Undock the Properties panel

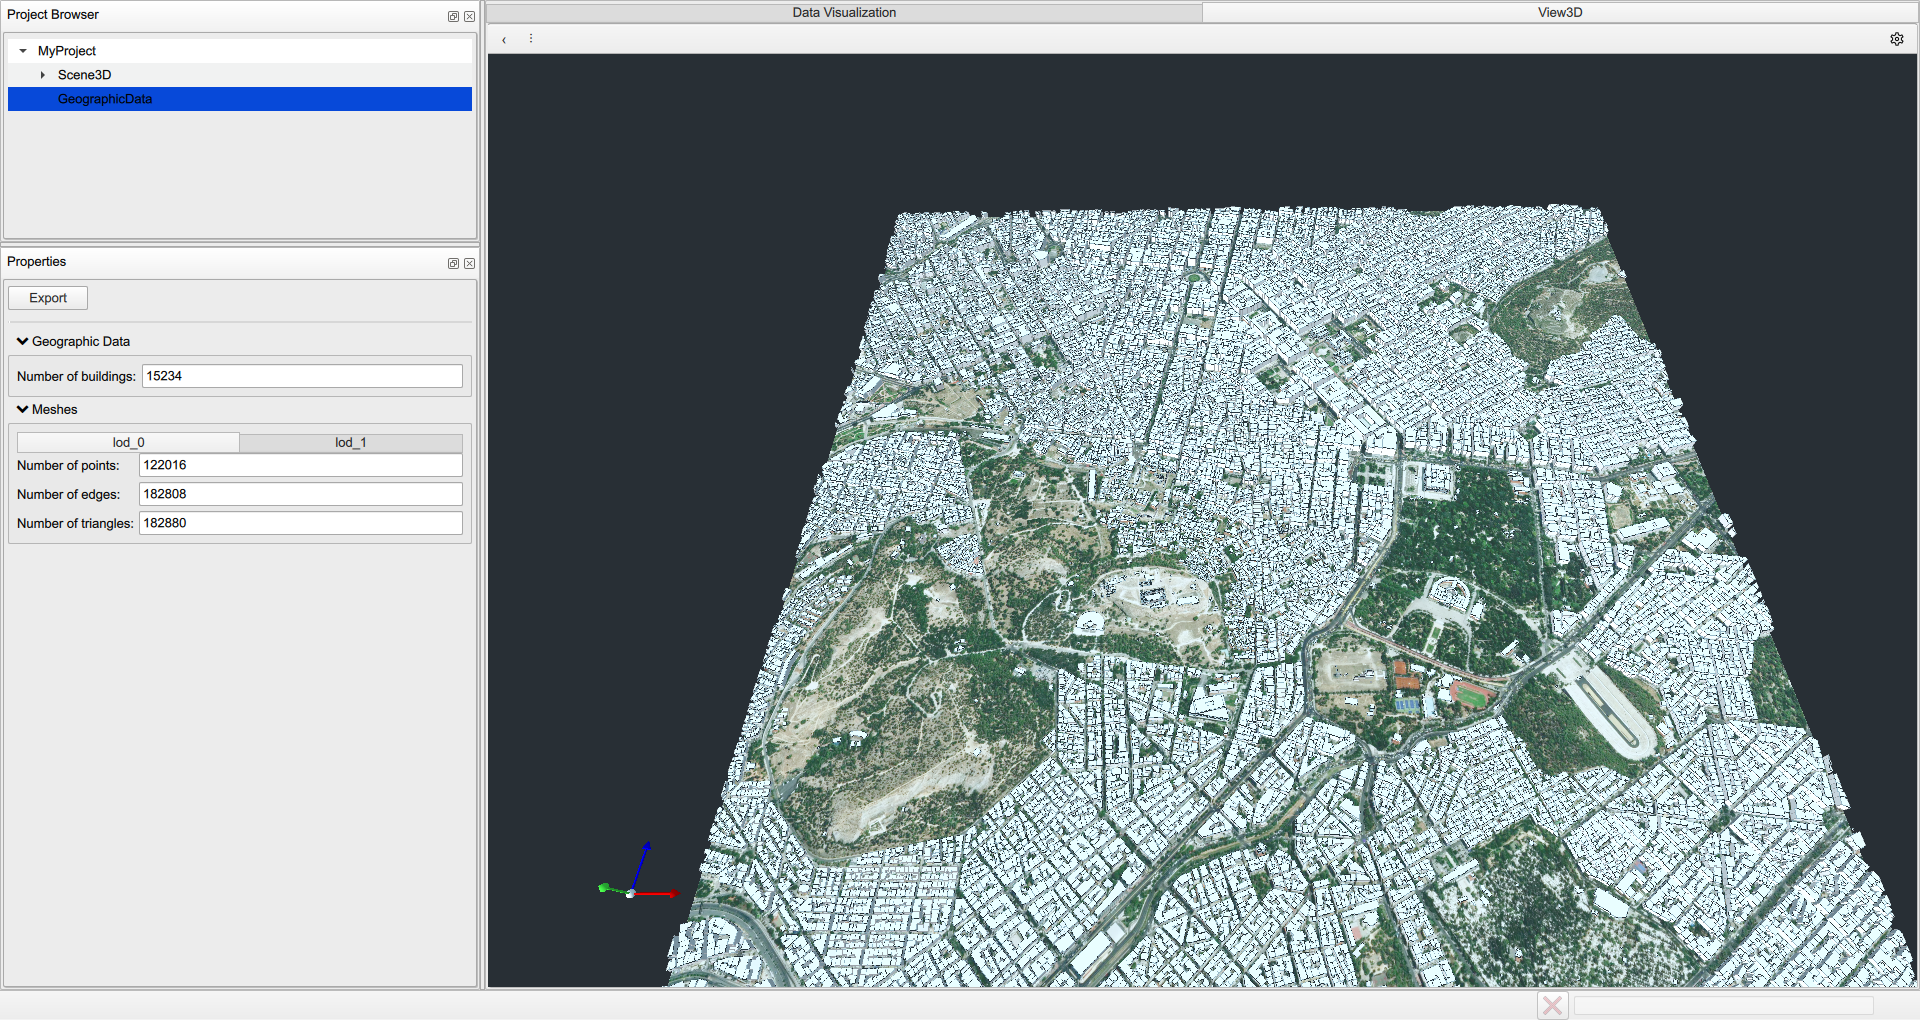point(453,263)
